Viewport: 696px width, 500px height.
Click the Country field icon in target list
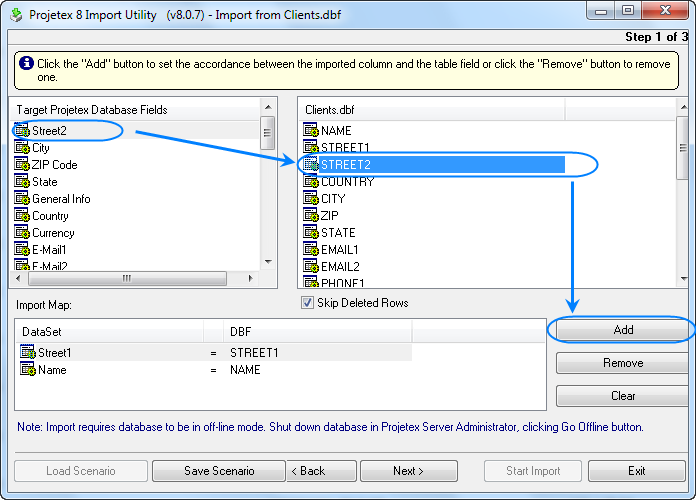coord(22,215)
